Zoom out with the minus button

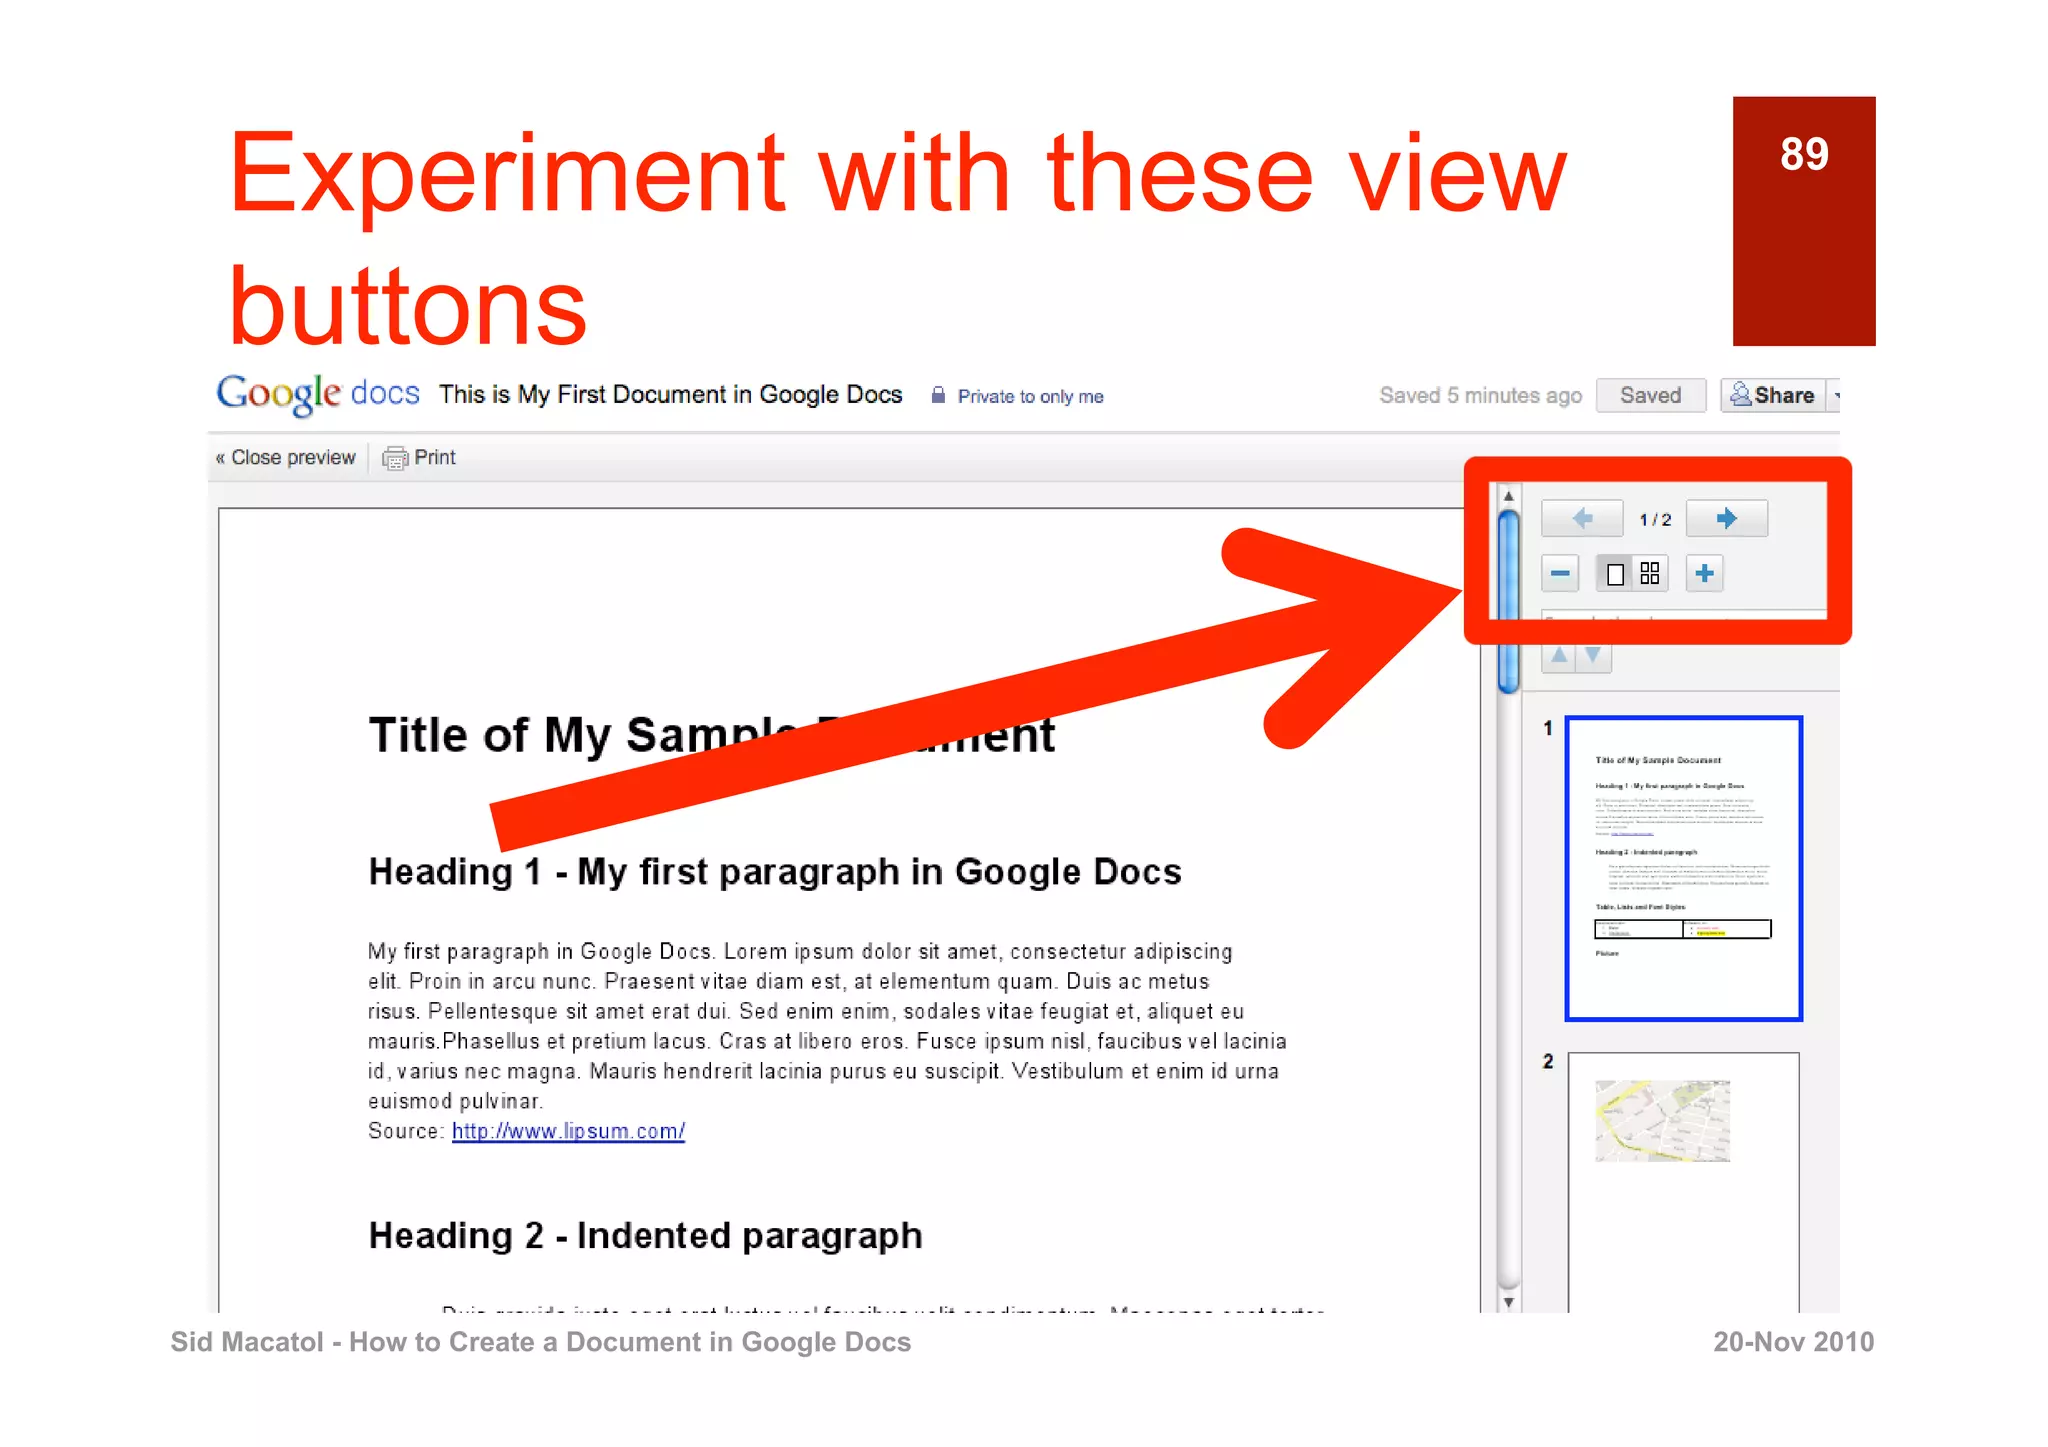[1560, 574]
